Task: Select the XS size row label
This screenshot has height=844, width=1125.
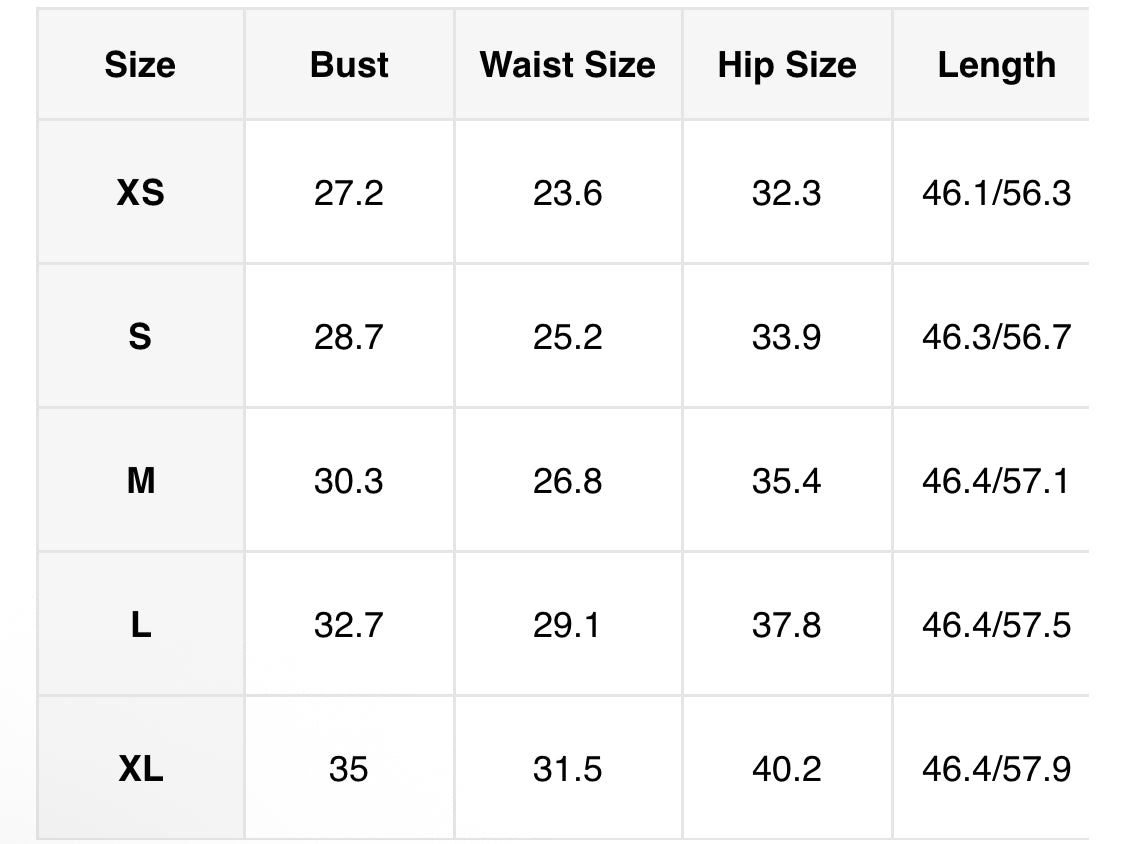Action: 140,193
